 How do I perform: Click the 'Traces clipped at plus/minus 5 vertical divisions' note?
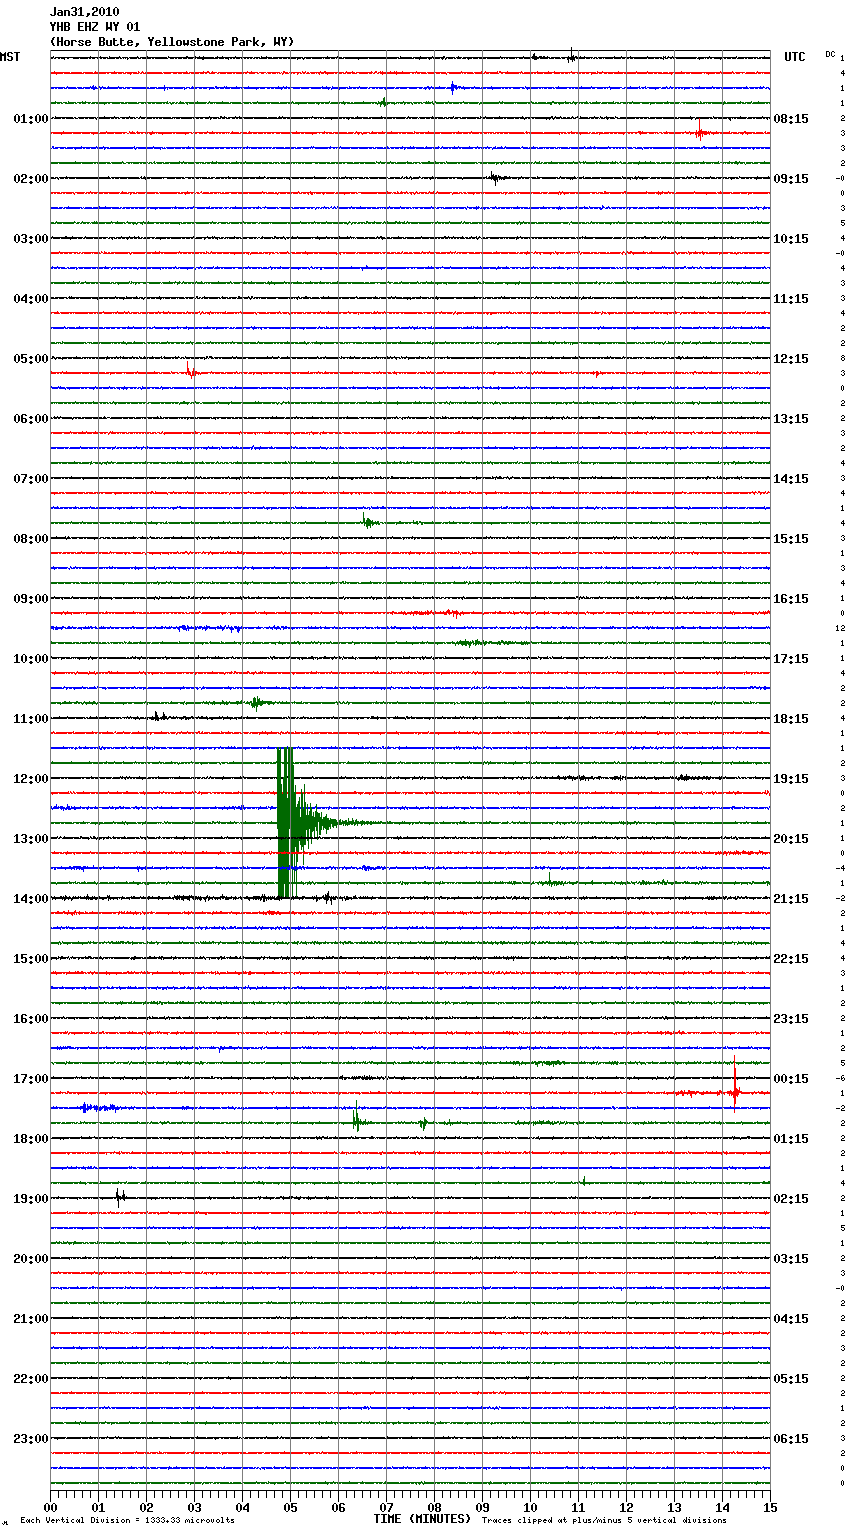(x=604, y=1521)
